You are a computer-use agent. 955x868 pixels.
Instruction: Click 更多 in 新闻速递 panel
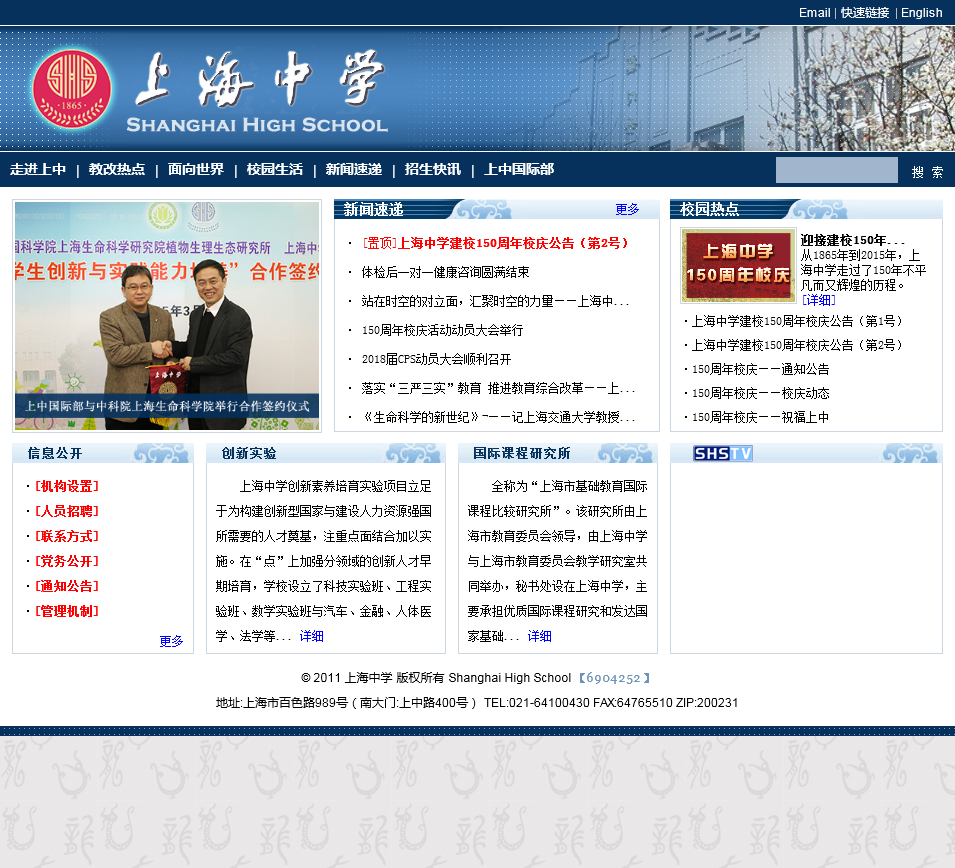627,210
